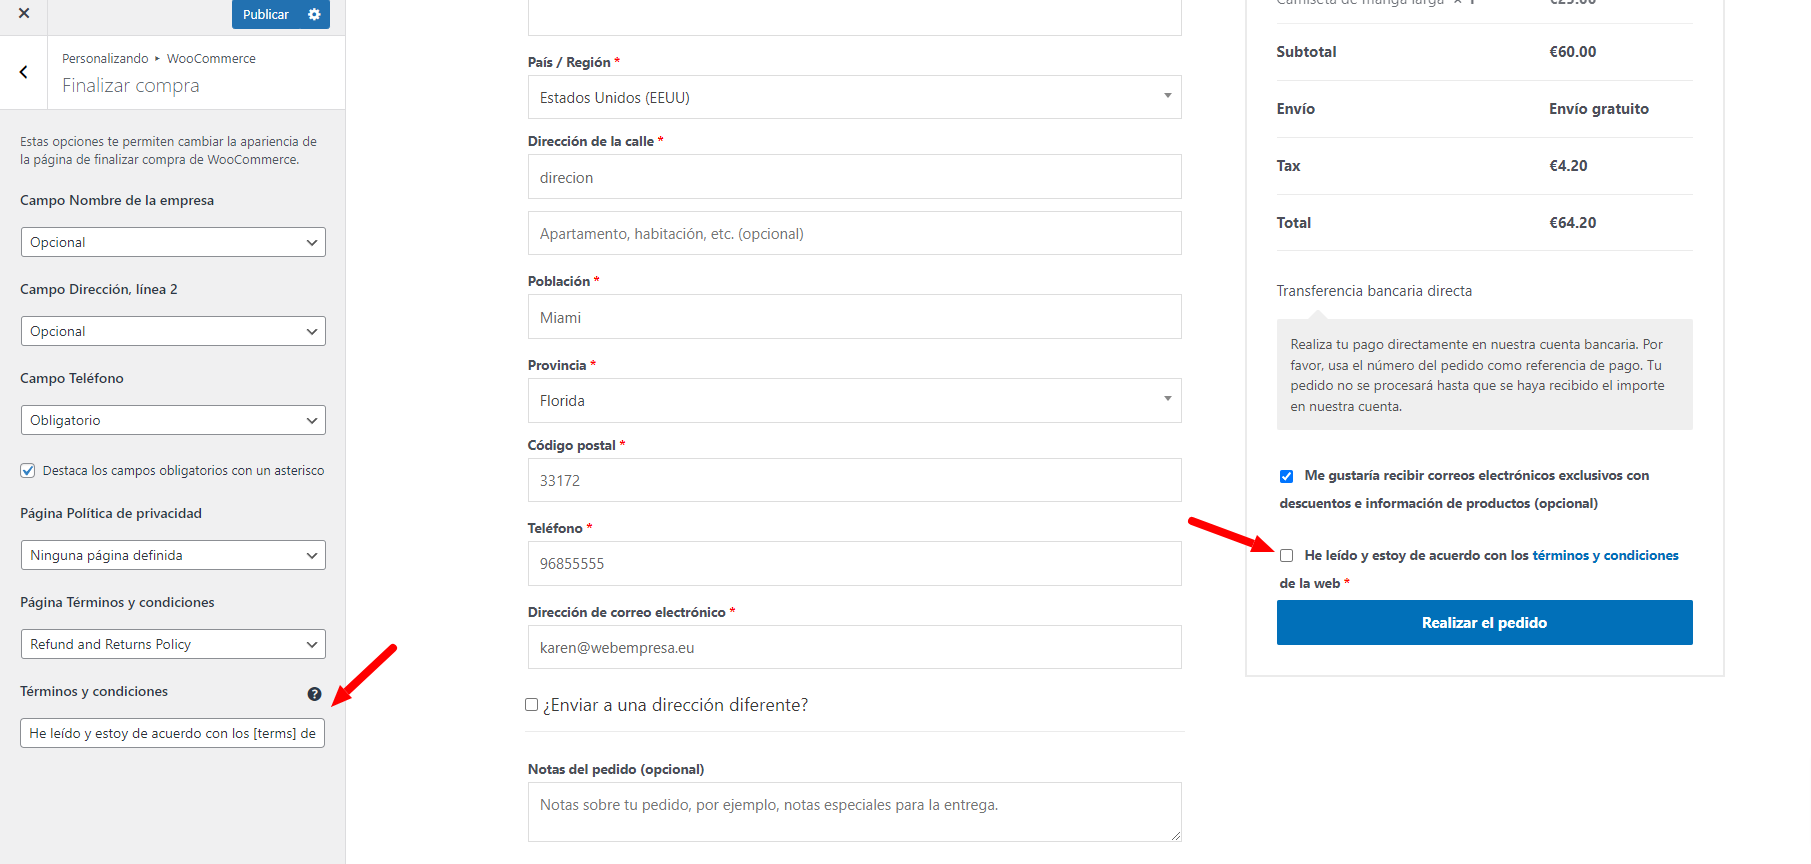Click the Código postal field
Viewport: 1811px width, 864px height.
[854, 480]
